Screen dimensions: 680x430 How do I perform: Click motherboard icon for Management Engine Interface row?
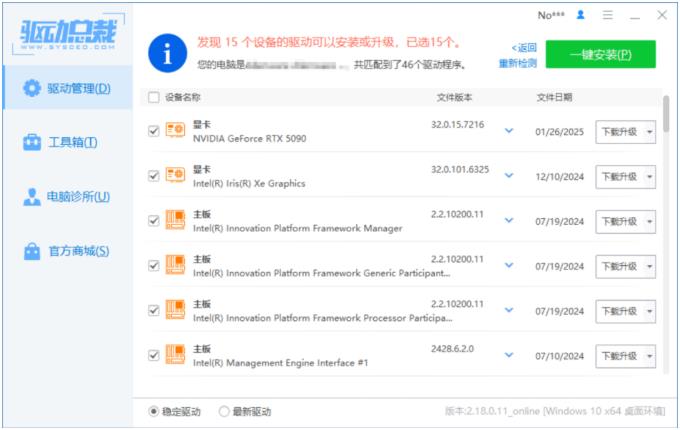tap(175, 355)
